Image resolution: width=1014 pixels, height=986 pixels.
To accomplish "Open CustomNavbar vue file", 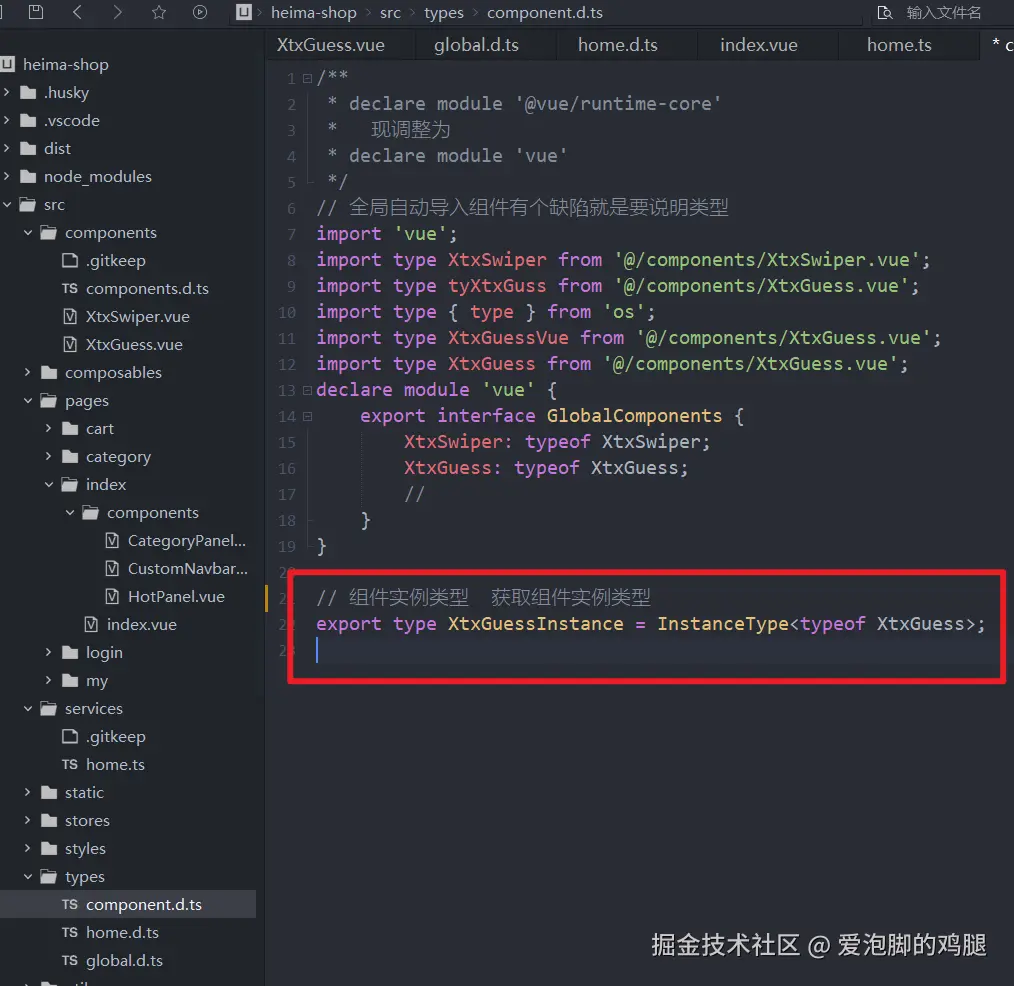I will [188, 568].
